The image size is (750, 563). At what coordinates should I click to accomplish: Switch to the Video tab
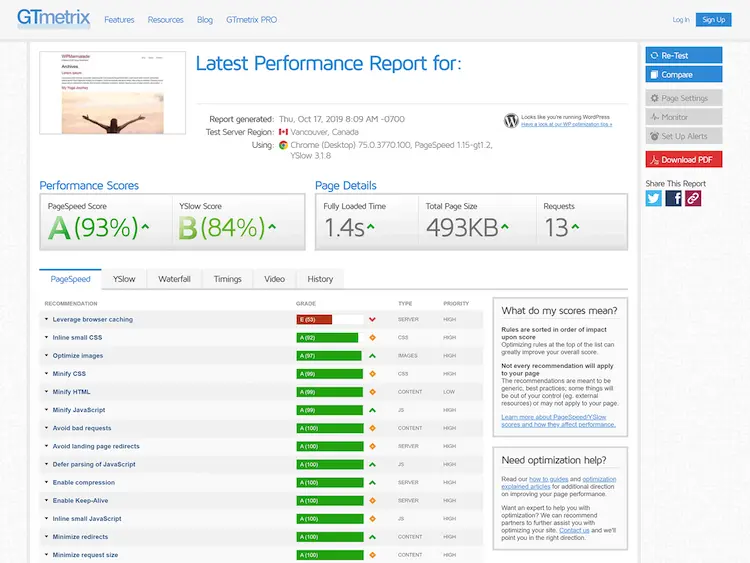coord(274,279)
